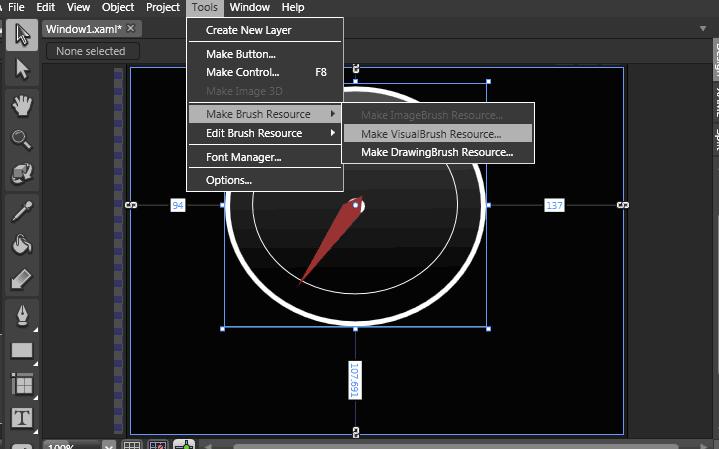Toggle the show grid icon
Screen dimensions: 719x449
(x=132, y=445)
